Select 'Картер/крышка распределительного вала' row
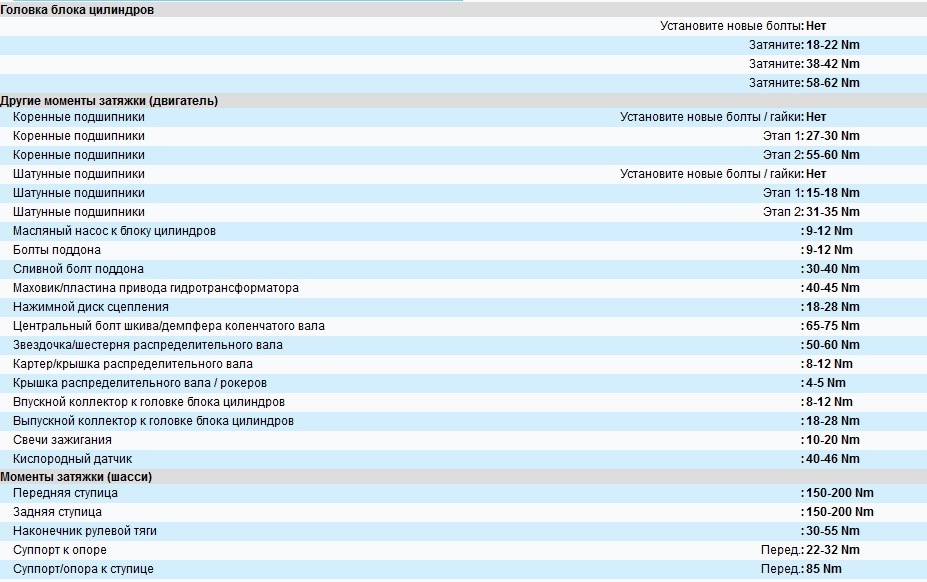This screenshot has width=927, height=582. point(464,363)
